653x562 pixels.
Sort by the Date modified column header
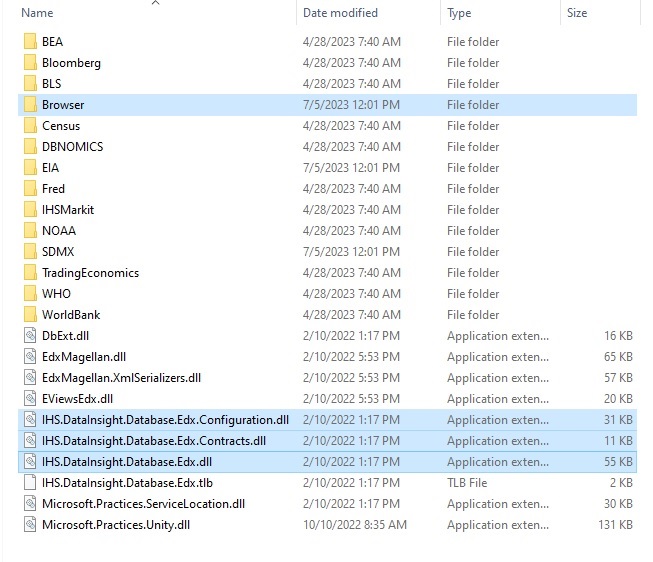pos(340,13)
